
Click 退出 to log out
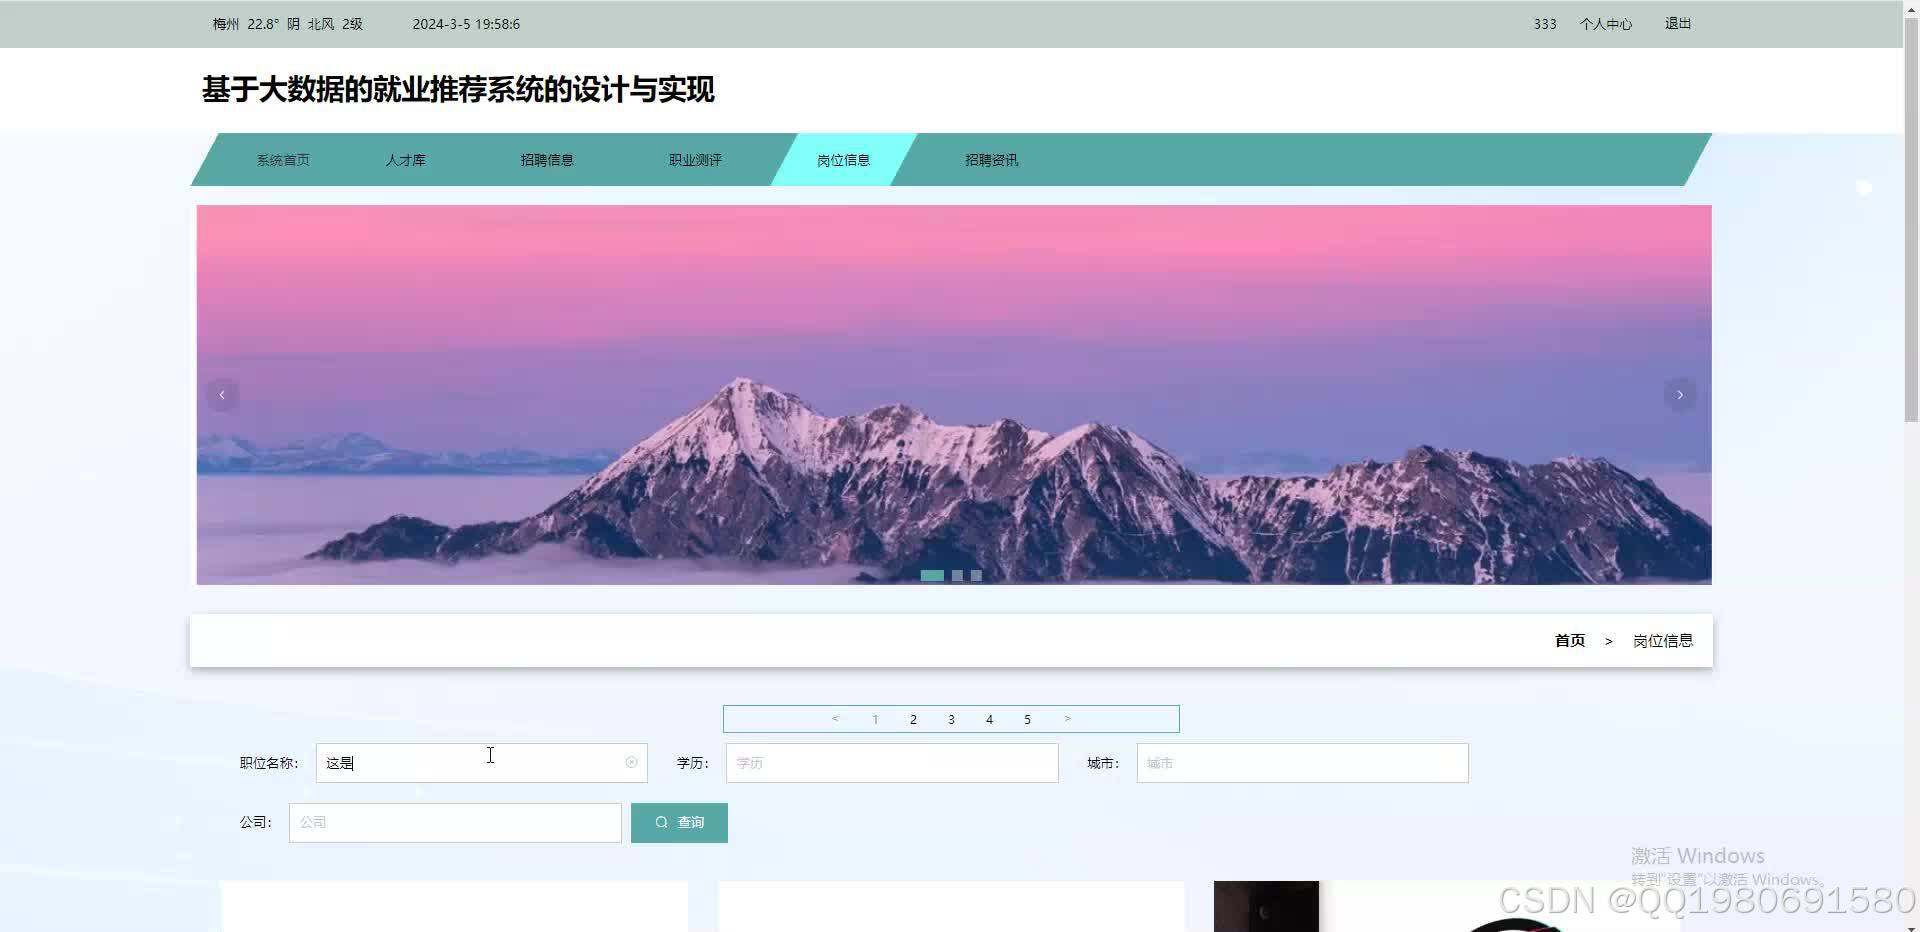pos(1677,23)
